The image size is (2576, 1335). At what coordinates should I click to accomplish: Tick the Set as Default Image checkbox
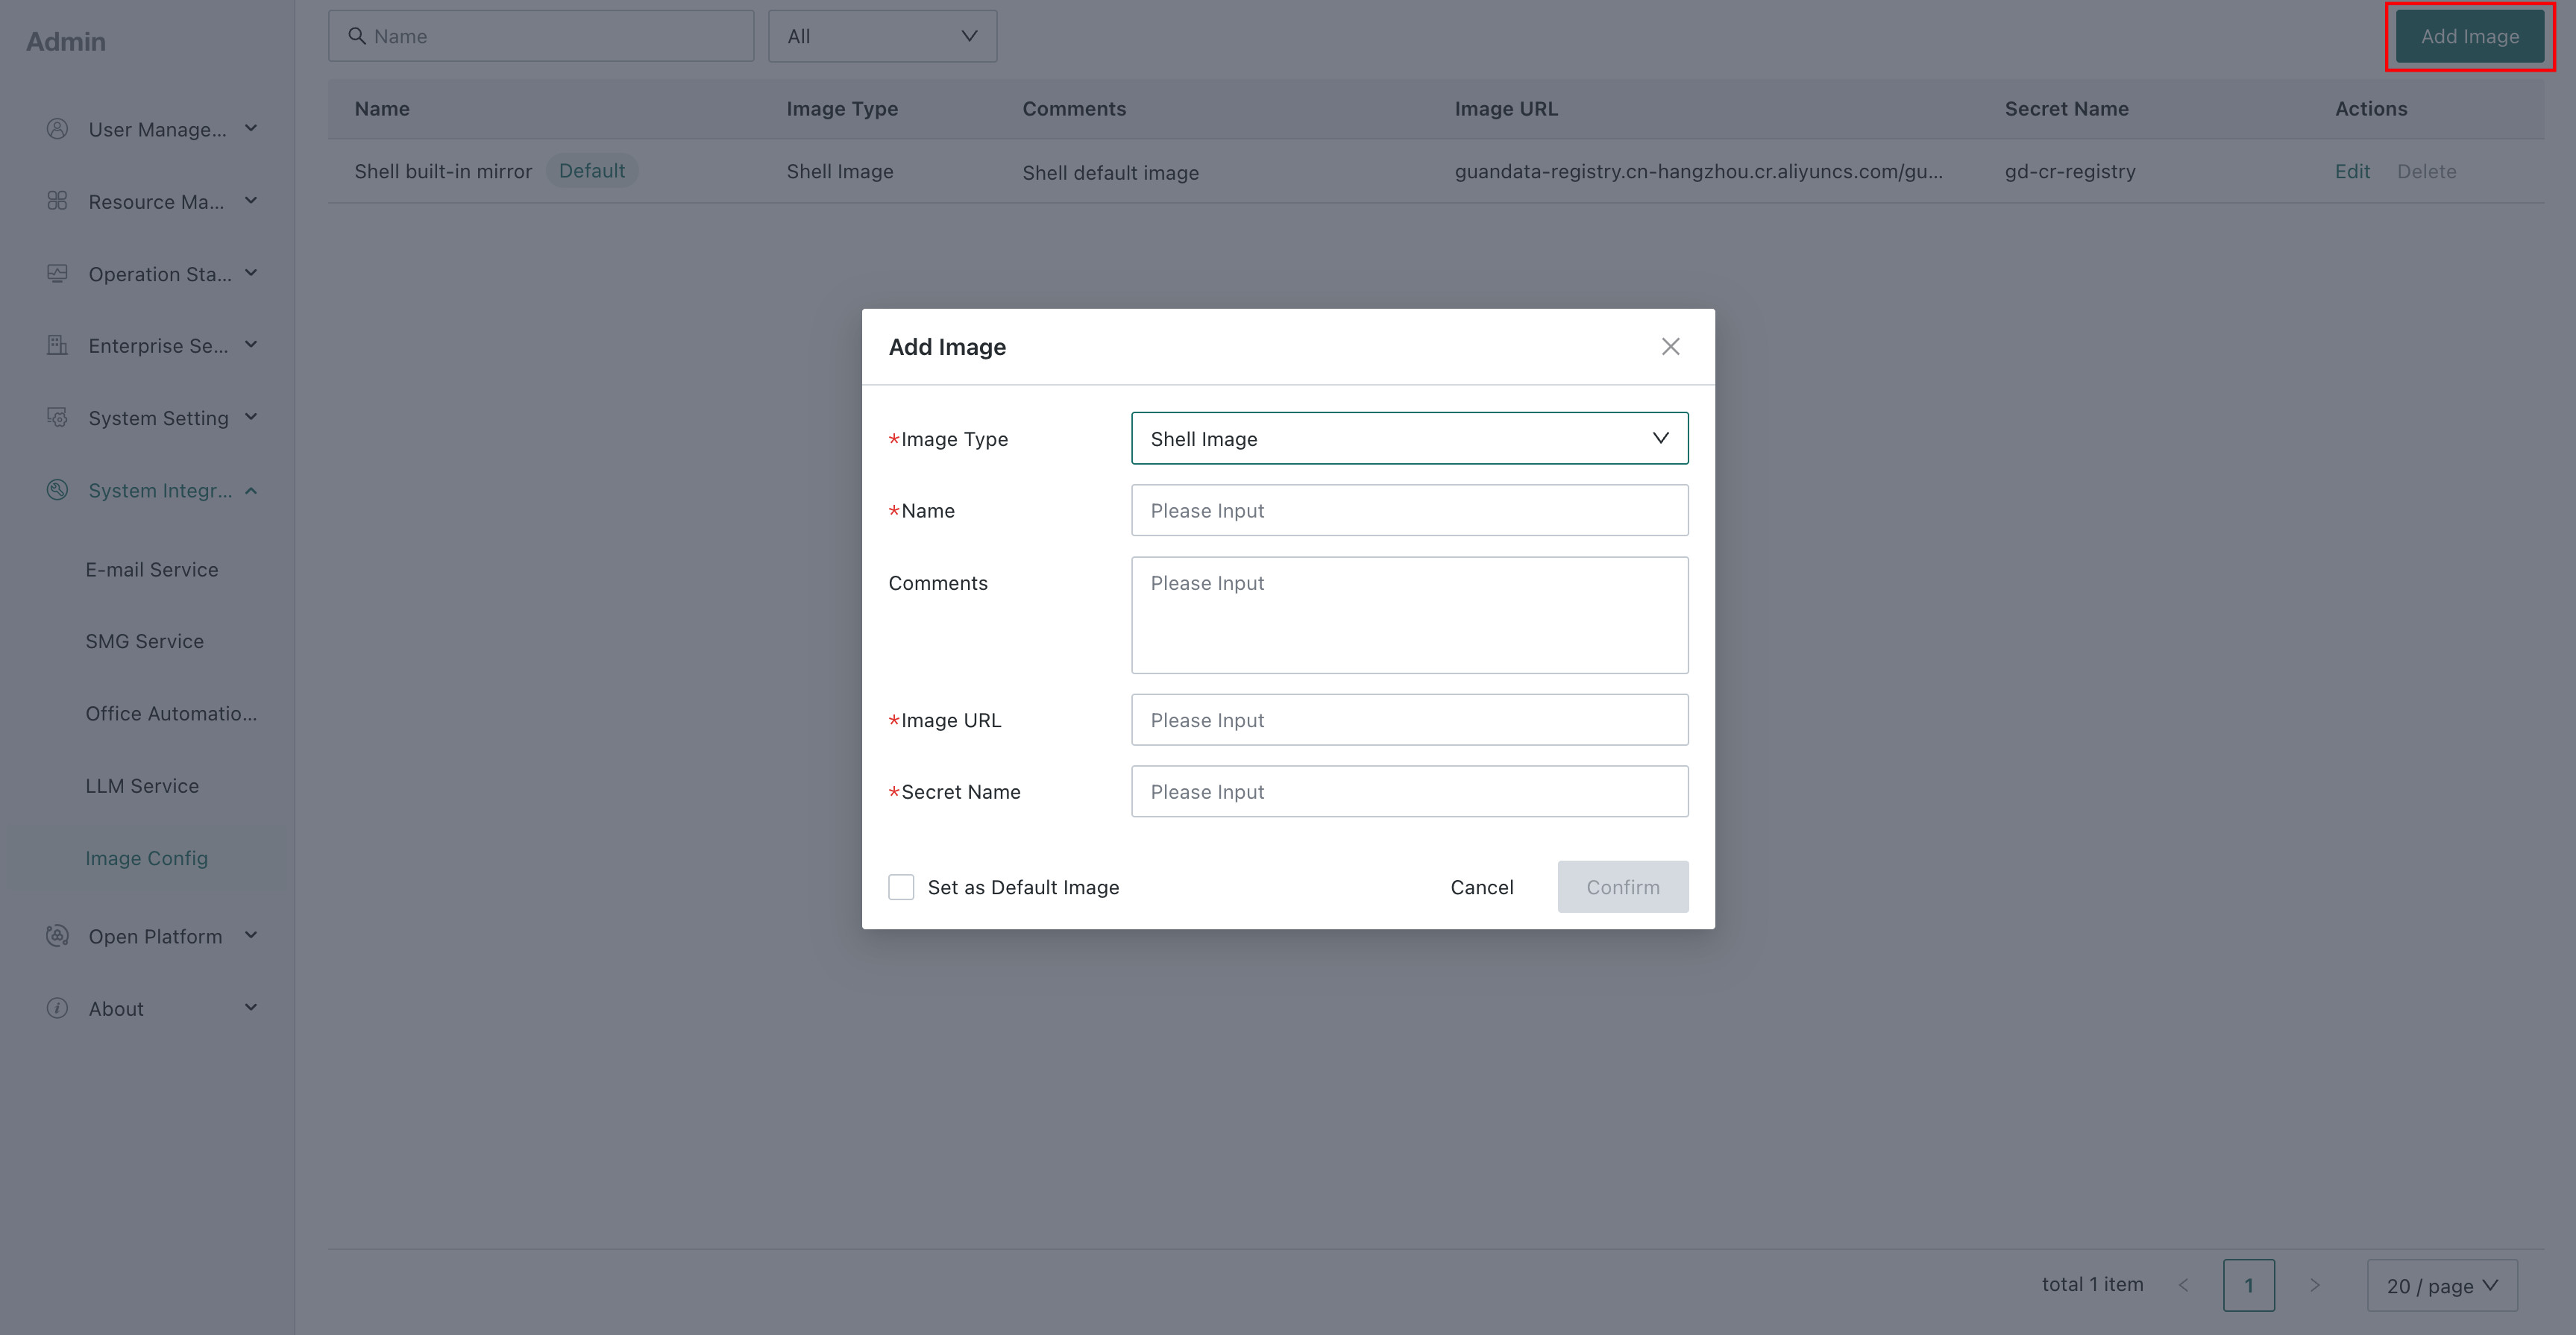(x=901, y=887)
